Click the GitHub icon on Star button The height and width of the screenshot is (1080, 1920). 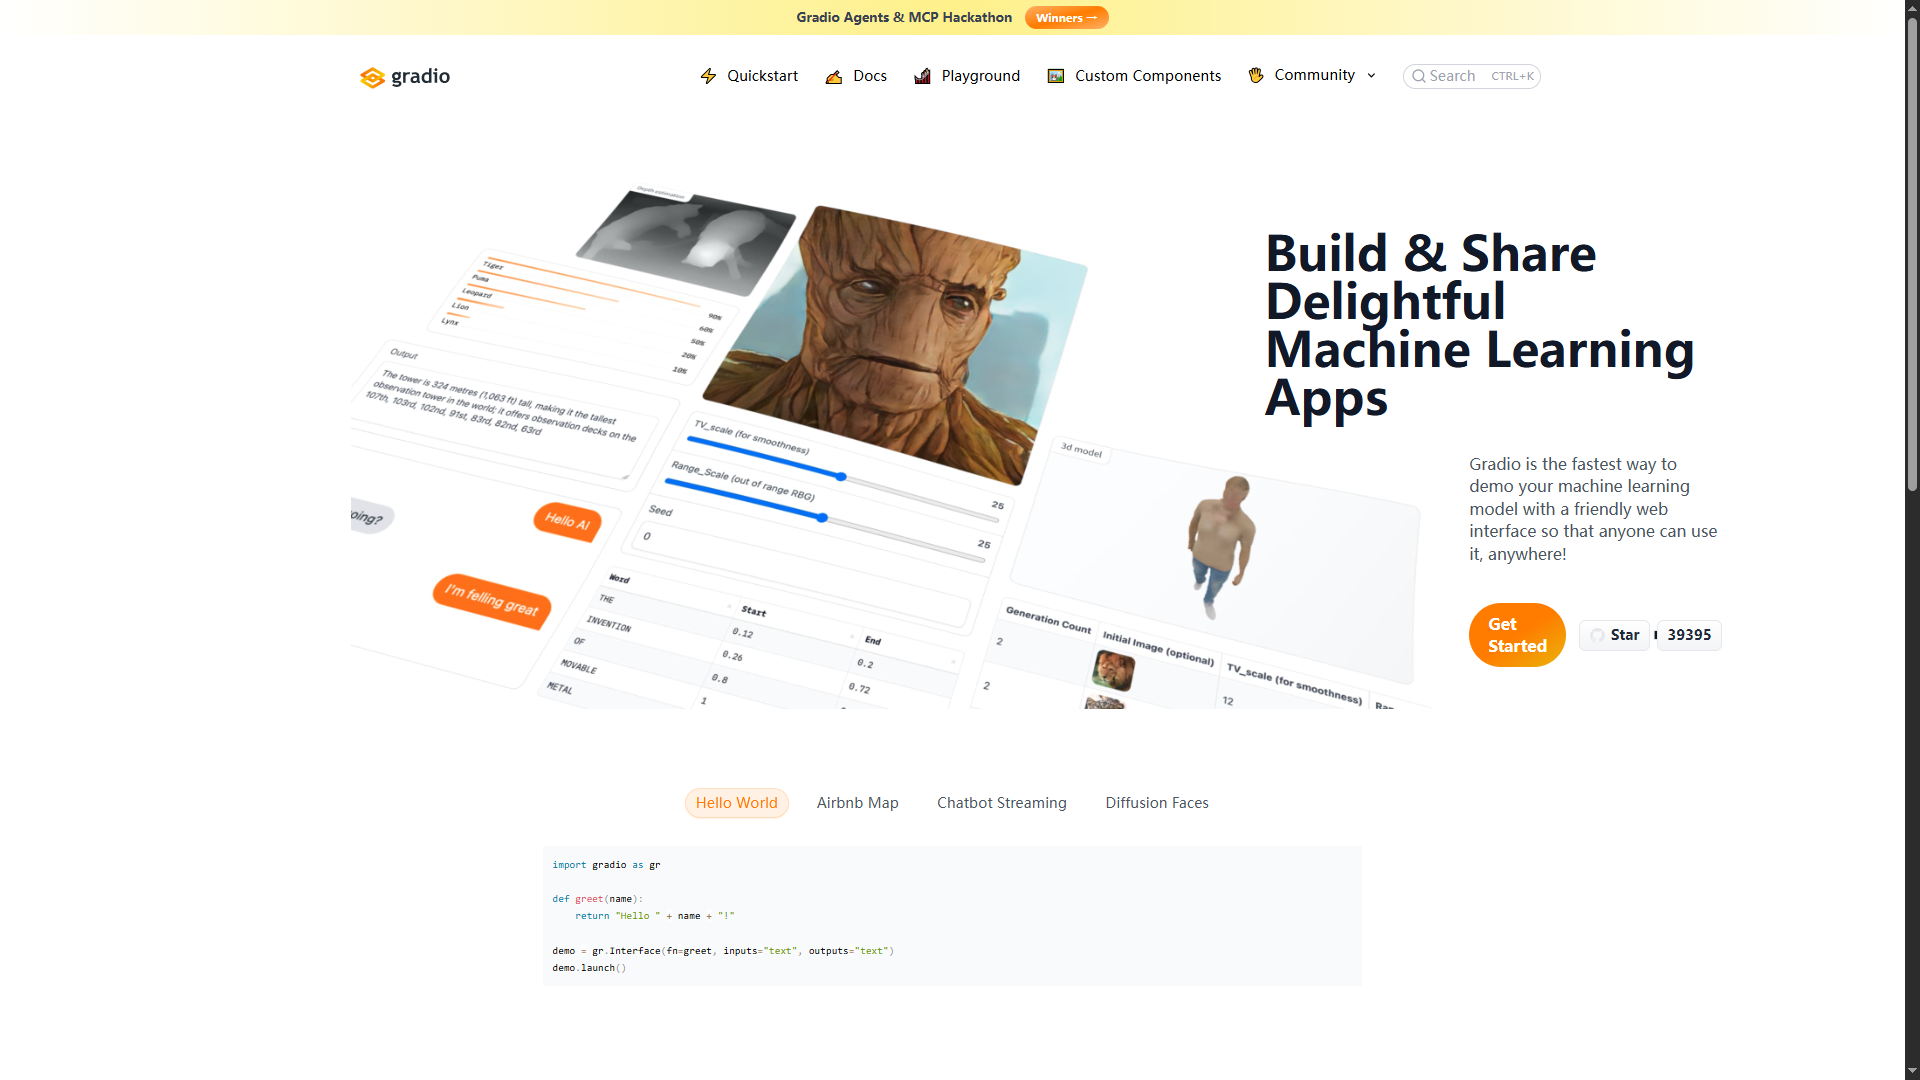[1597, 635]
